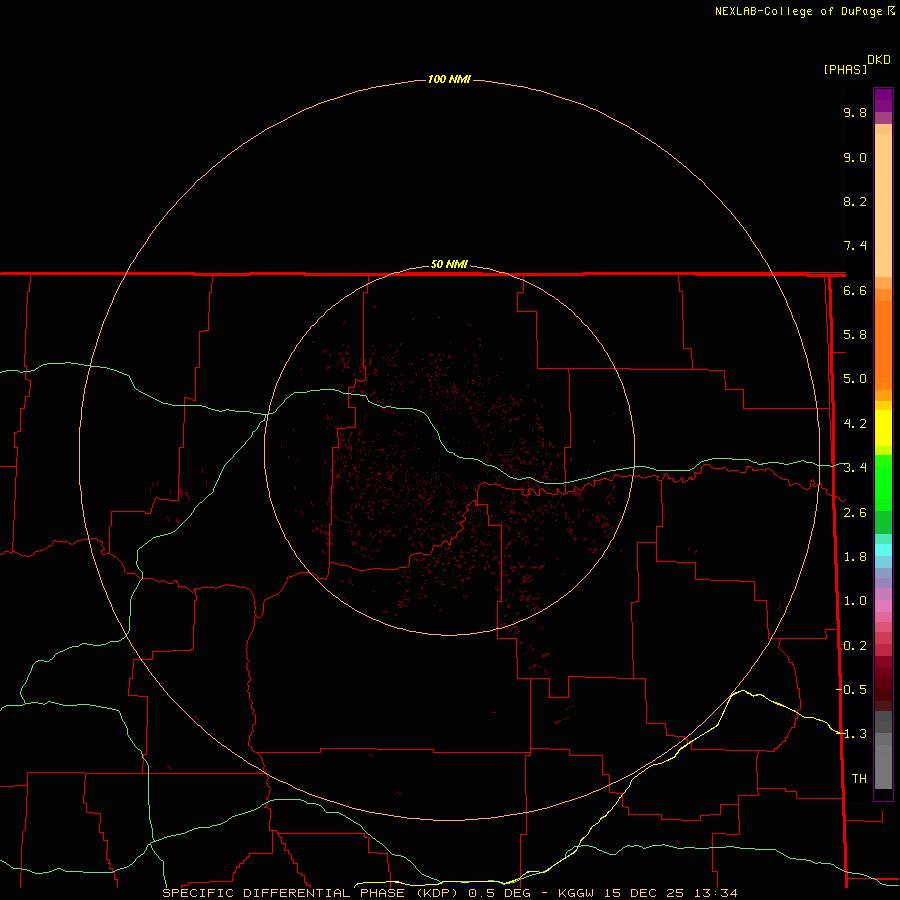This screenshot has width=900, height=900.
Task: Click the "TH" threshold legend label
Action: coord(859,779)
